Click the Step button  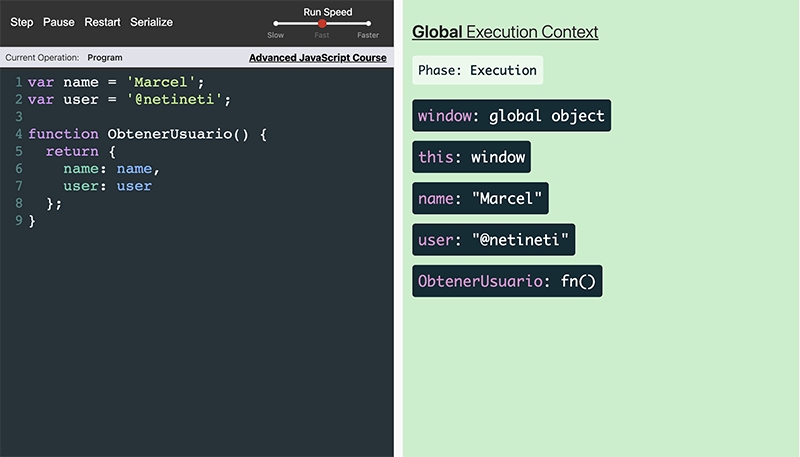pyautogui.click(x=21, y=22)
